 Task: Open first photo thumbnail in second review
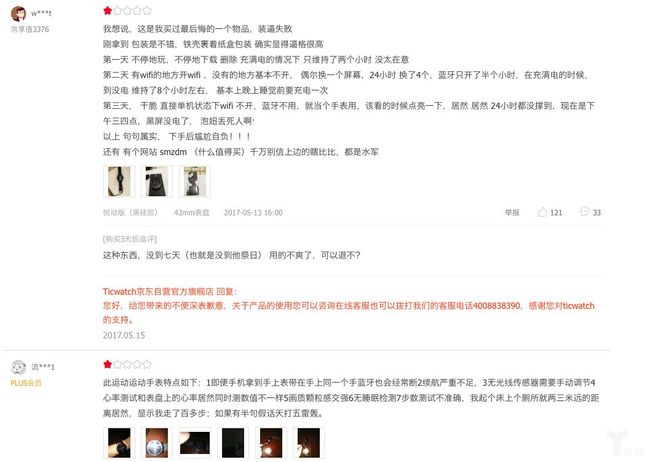(119, 443)
